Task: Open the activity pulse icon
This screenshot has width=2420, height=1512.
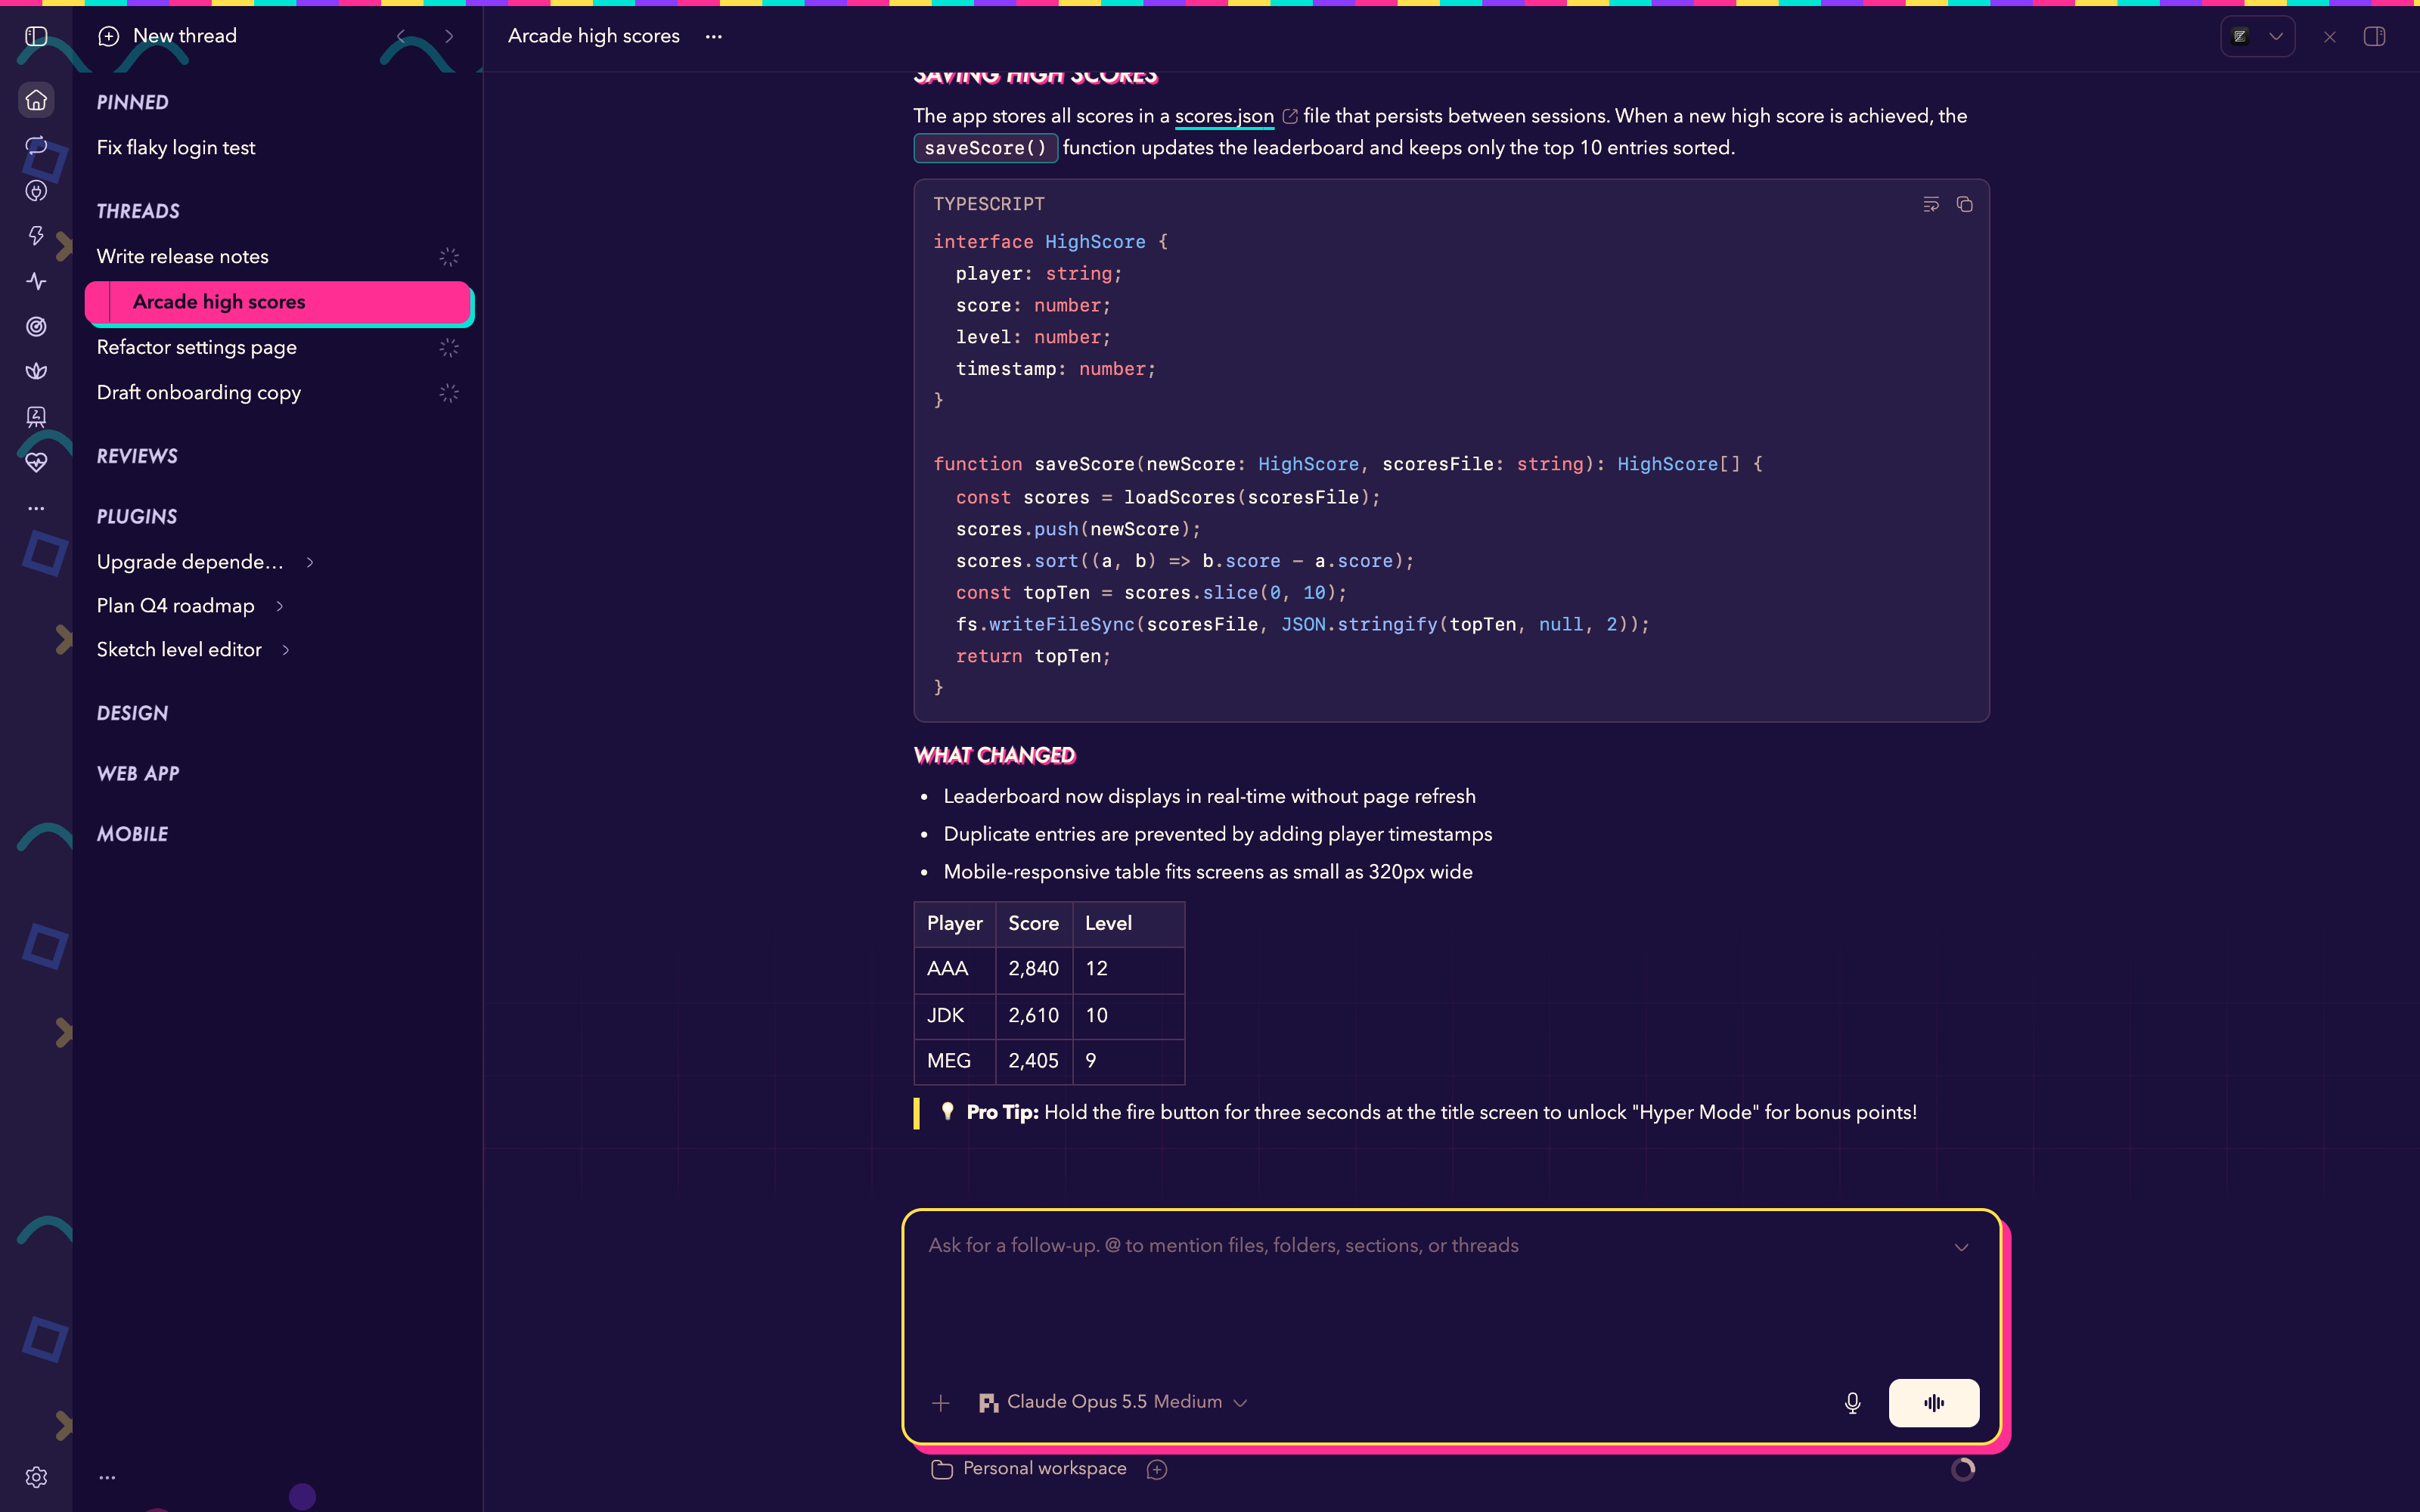Action: pos(36,281)
